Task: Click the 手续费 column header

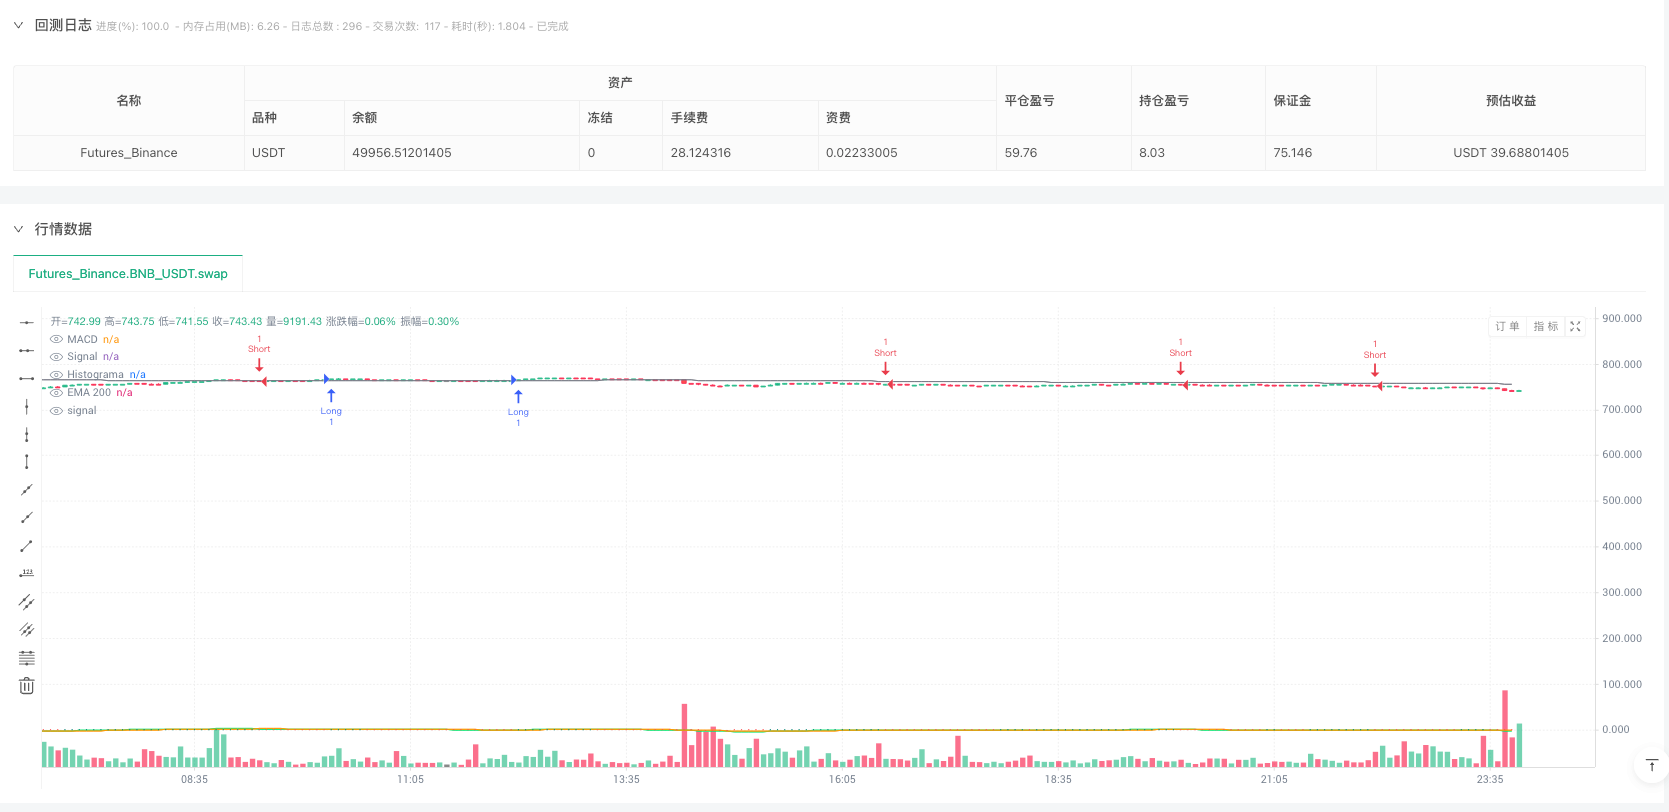Action: click(741, 118)
